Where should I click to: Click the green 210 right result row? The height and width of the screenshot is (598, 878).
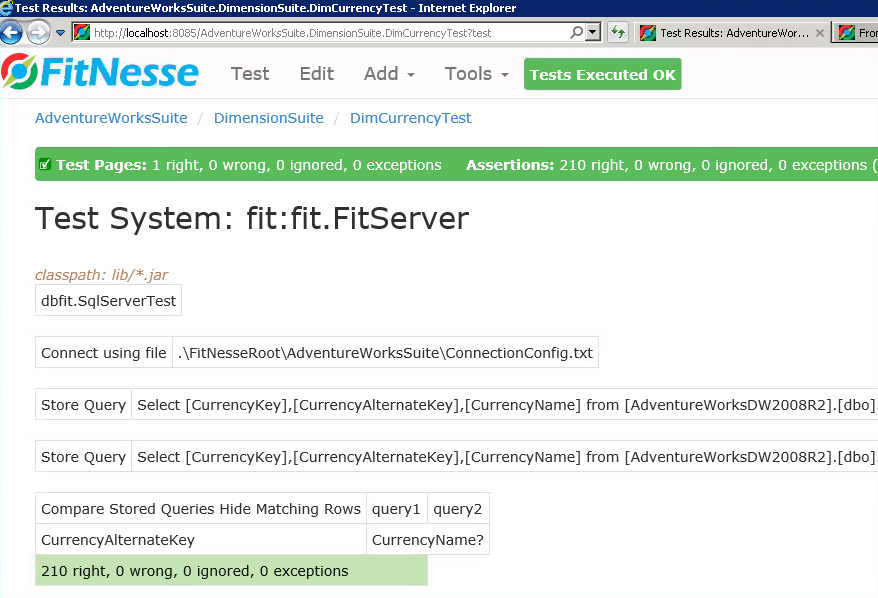231,571
